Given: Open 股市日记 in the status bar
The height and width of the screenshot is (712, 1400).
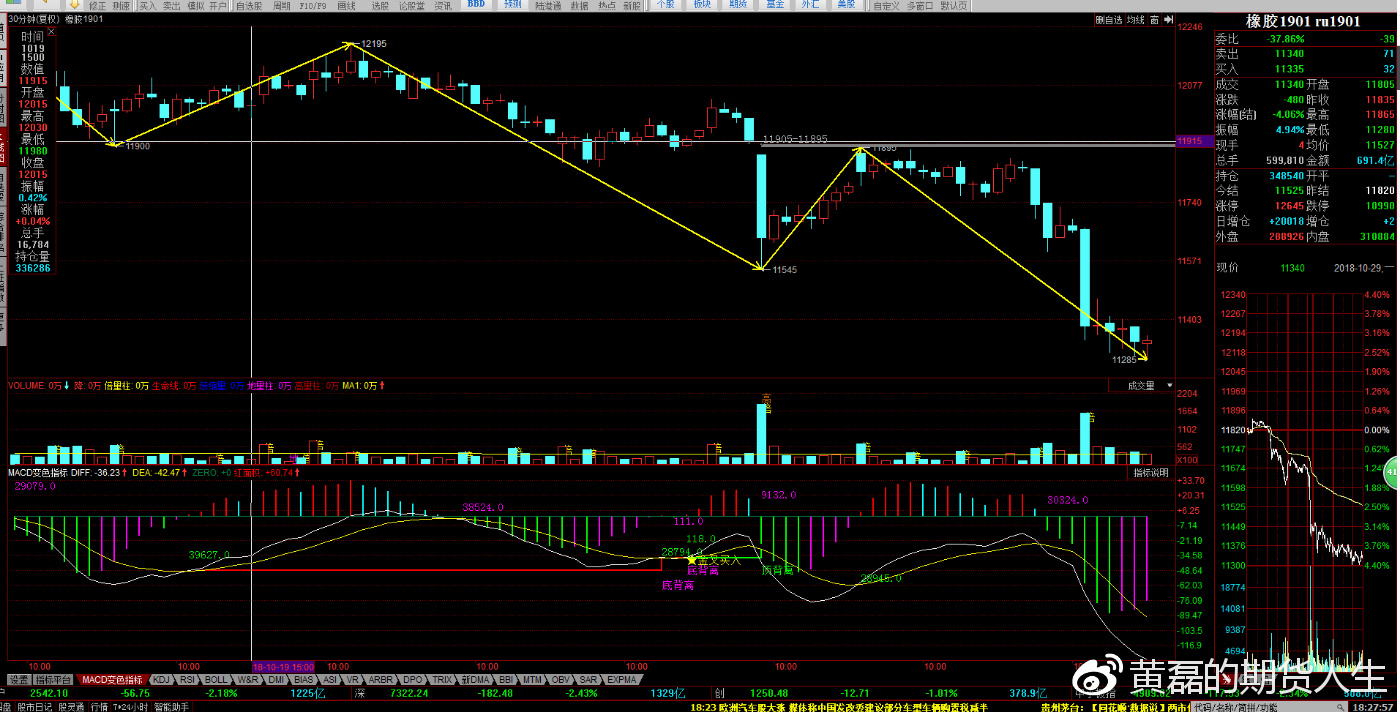Looking at the screenshot, I should 34,706.
